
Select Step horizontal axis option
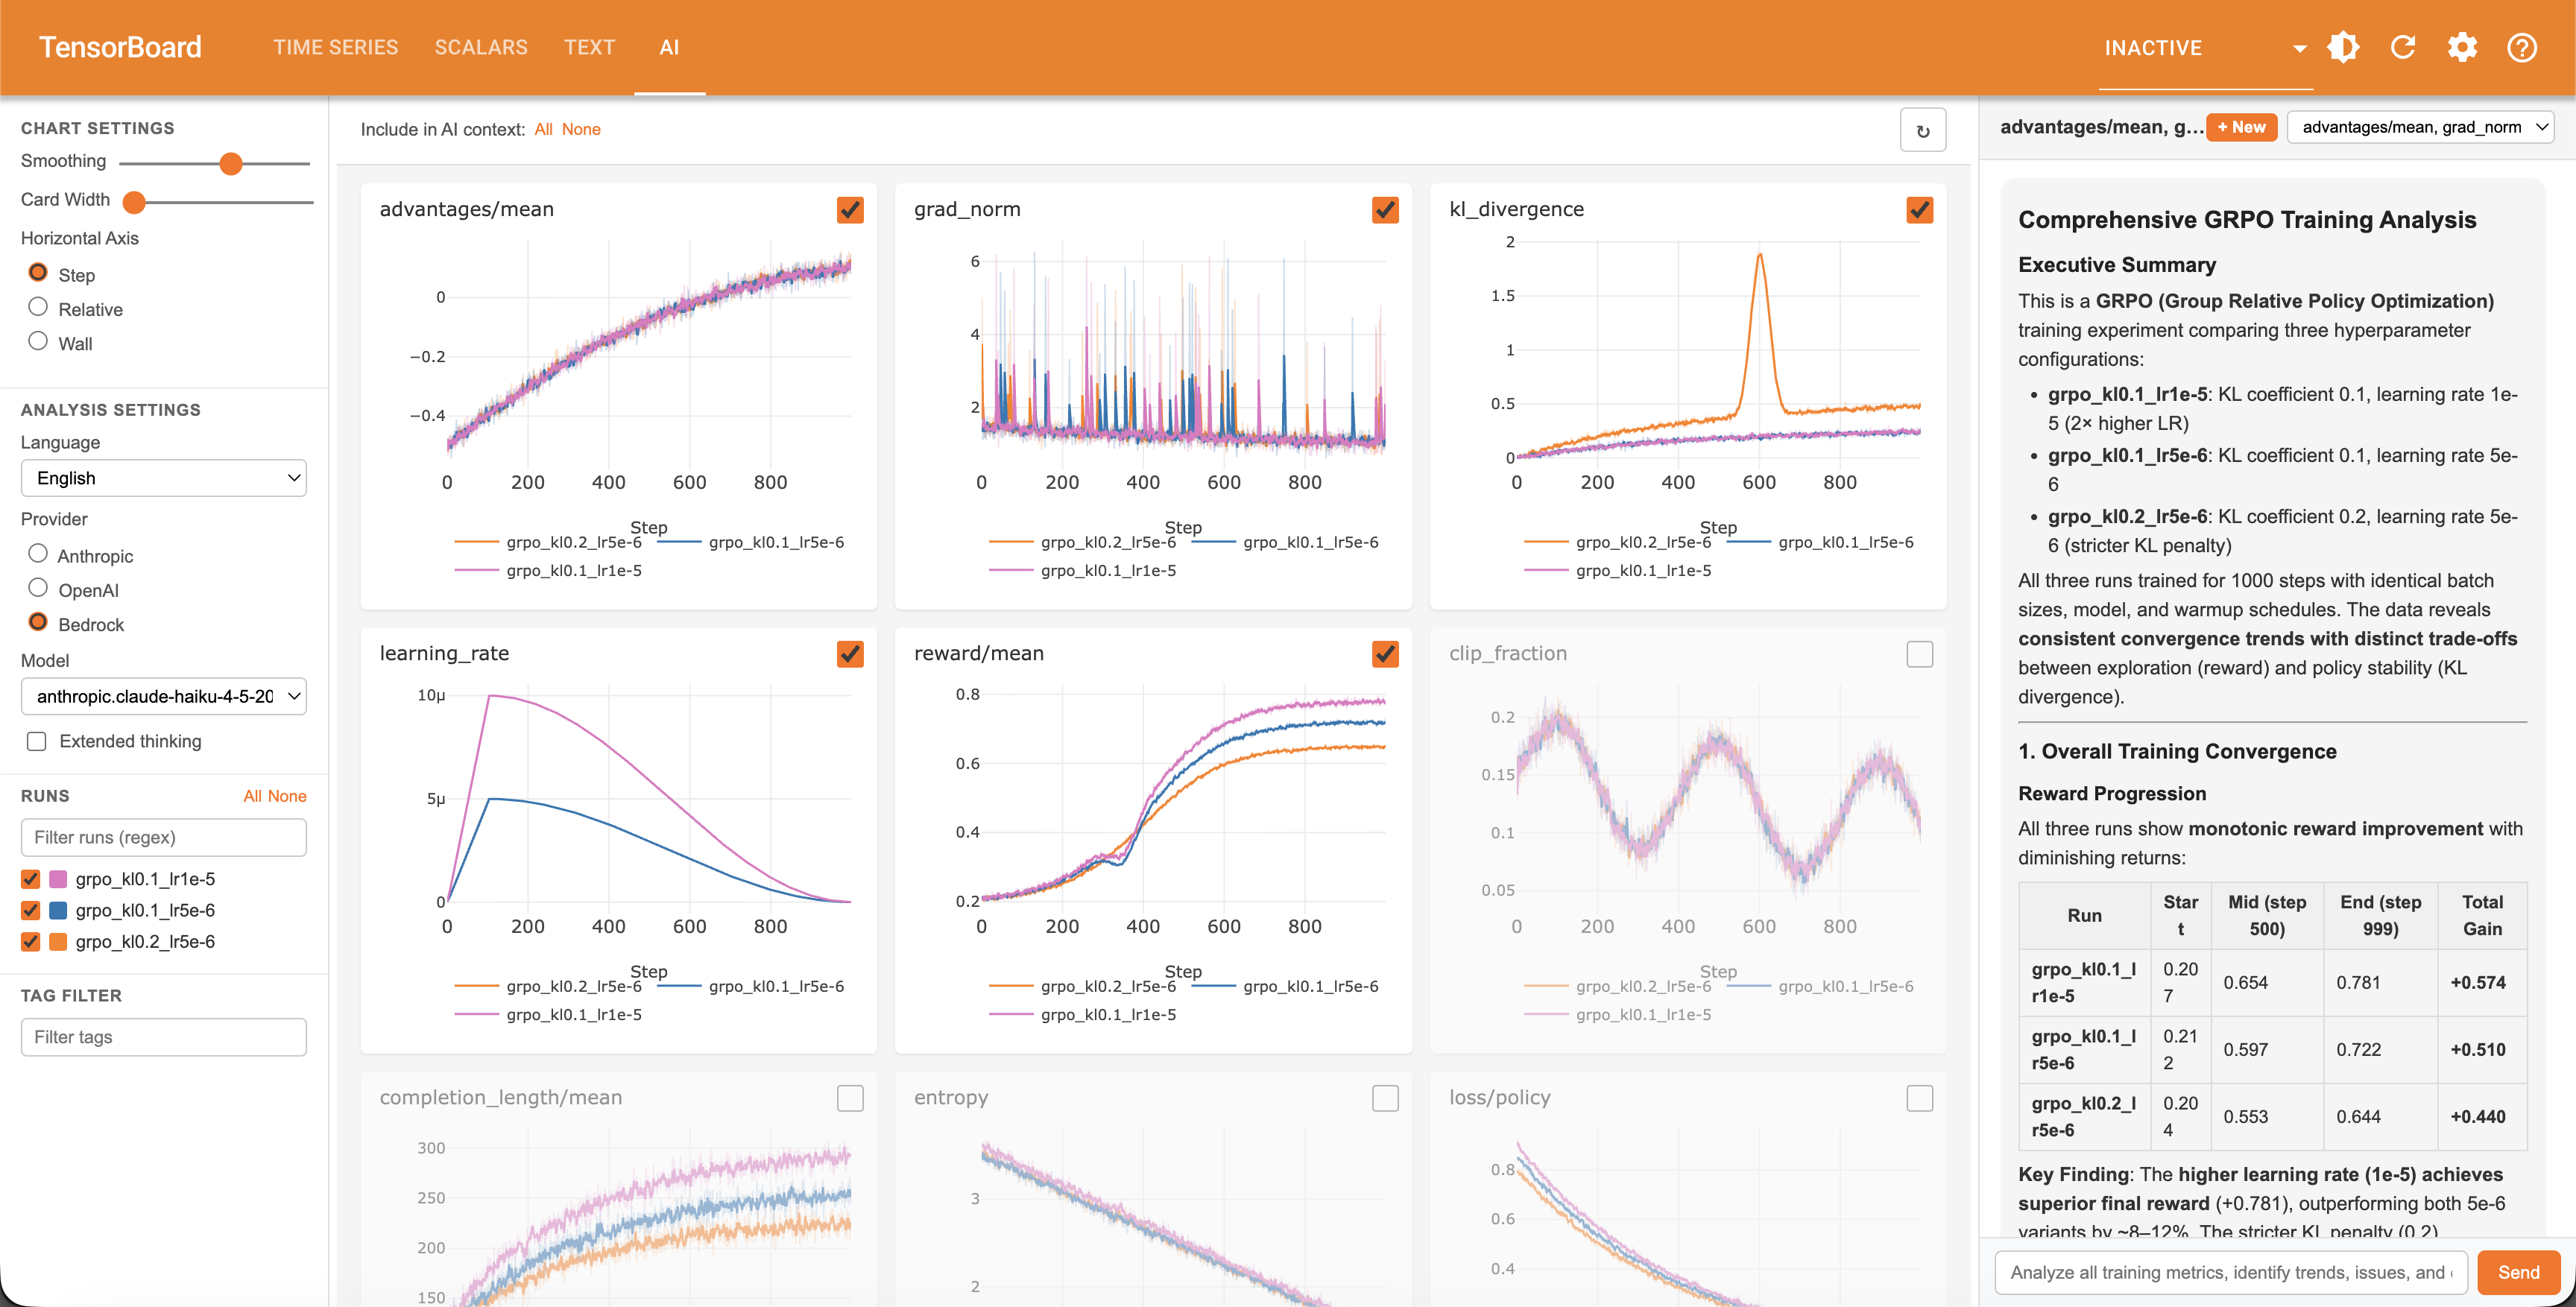pyautogui.click(x=38, y=273)
